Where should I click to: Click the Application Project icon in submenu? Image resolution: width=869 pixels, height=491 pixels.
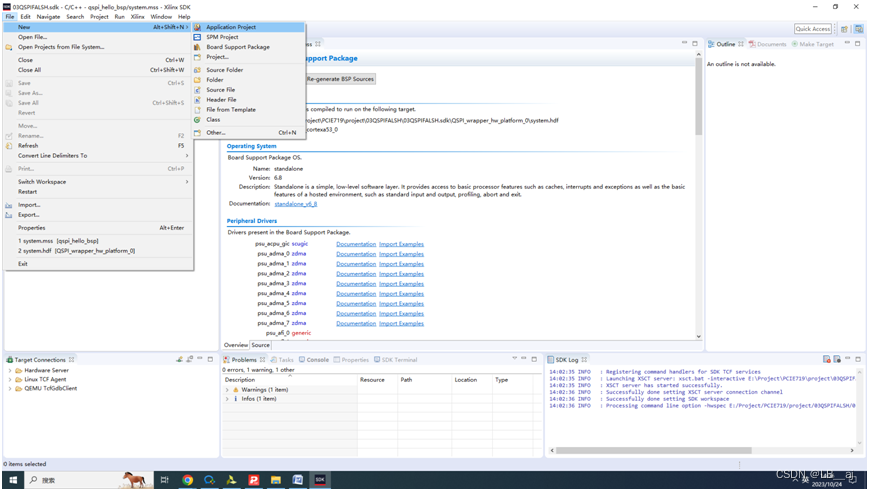click(197, 27)
